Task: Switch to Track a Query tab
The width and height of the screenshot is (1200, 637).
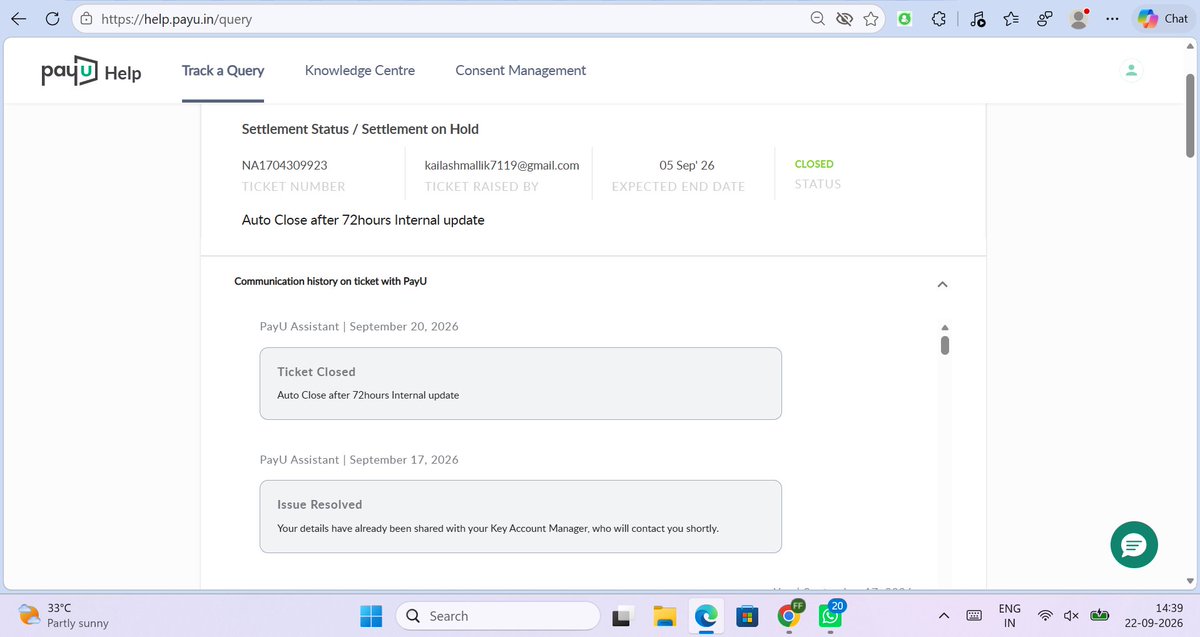Action: [223, 71]
